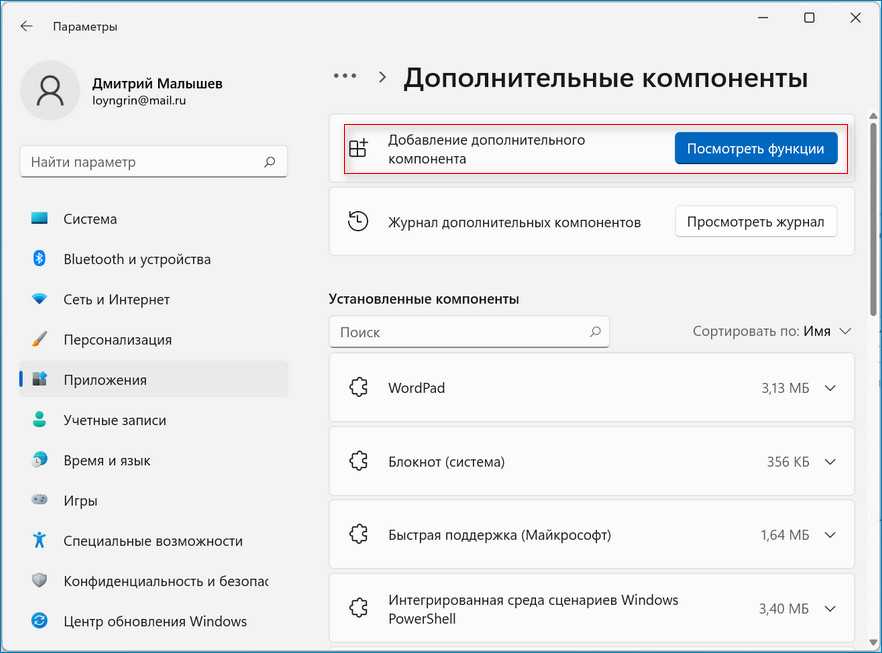The height and width of the screenshot is (653, 882).
Task: Click the Посмотреть функции button
Action: point(755,148)
